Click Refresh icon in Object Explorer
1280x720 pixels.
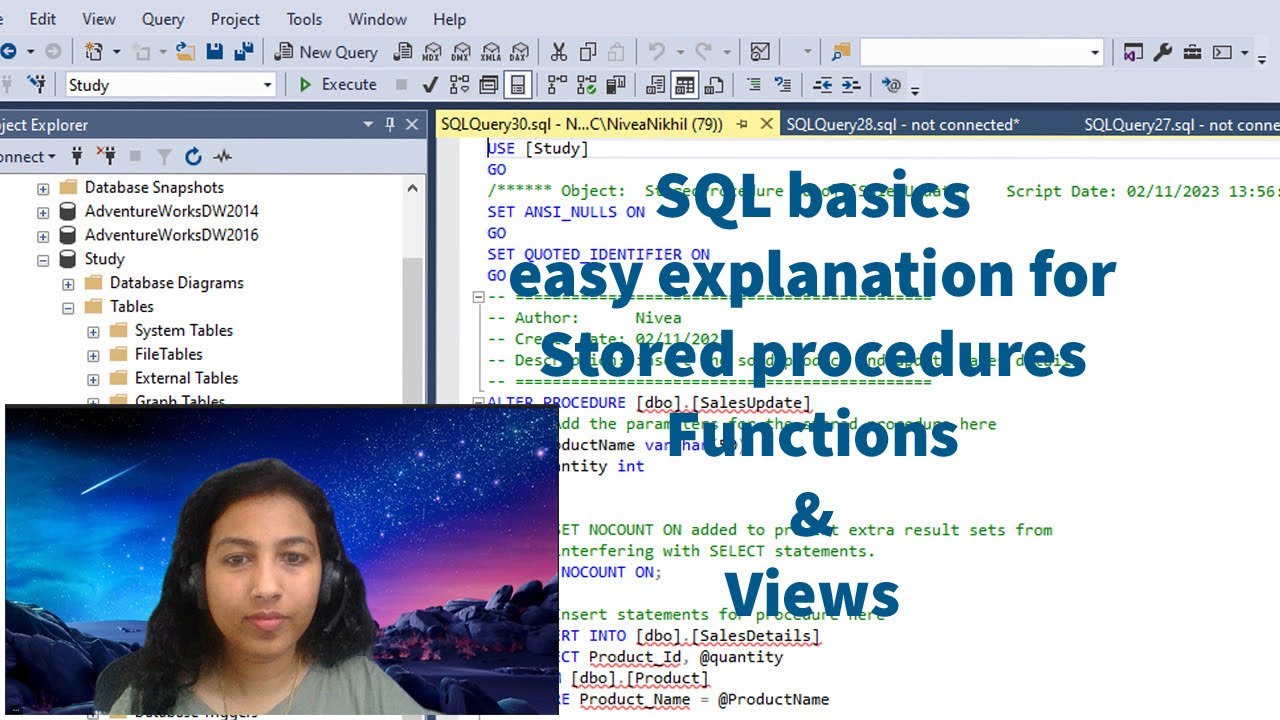[x=193, y=156]
